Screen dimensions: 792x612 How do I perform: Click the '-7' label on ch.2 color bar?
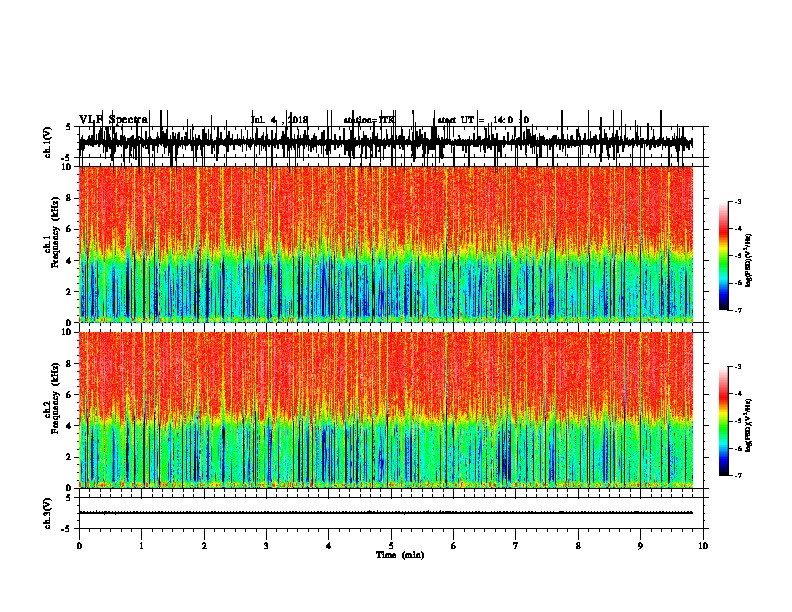[737, 475]
